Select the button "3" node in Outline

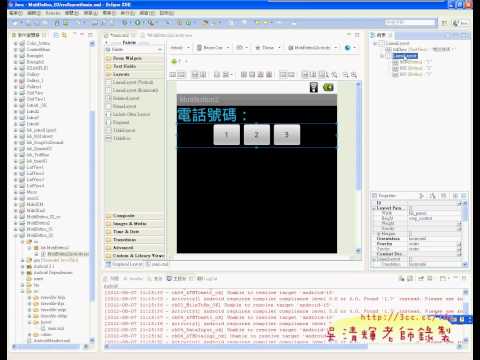tap(412, 74)
